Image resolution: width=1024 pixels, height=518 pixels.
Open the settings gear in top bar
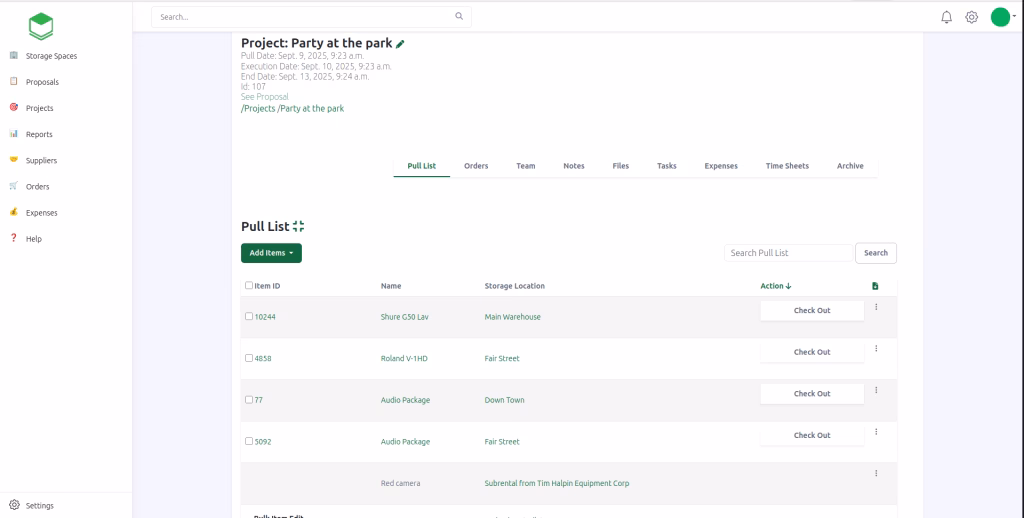[971, 17]
